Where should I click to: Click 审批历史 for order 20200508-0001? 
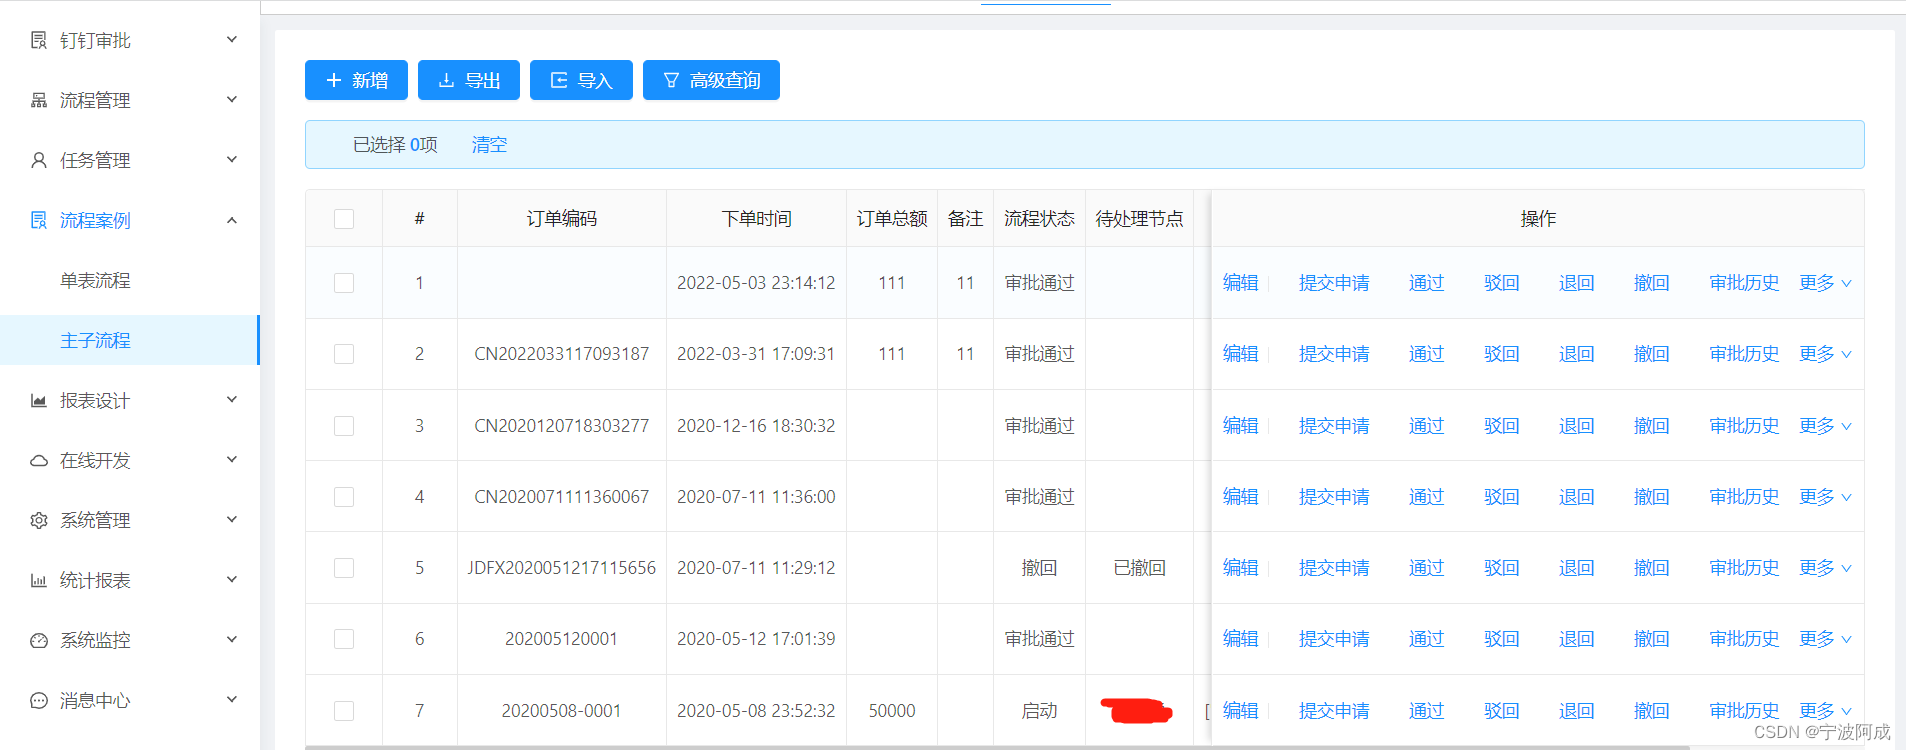tap(1744, 711)
